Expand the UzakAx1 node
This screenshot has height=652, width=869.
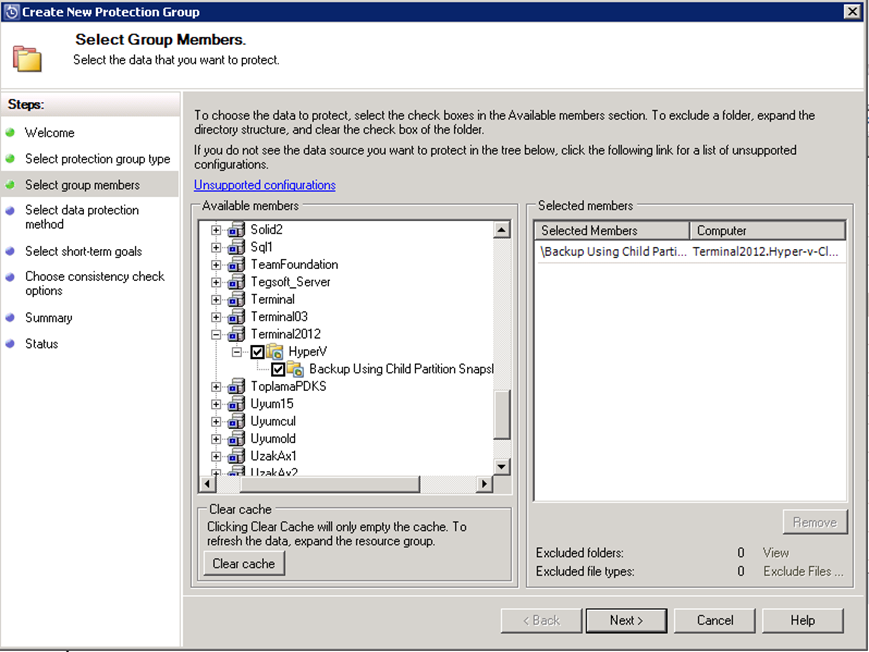tap(216, 457)
